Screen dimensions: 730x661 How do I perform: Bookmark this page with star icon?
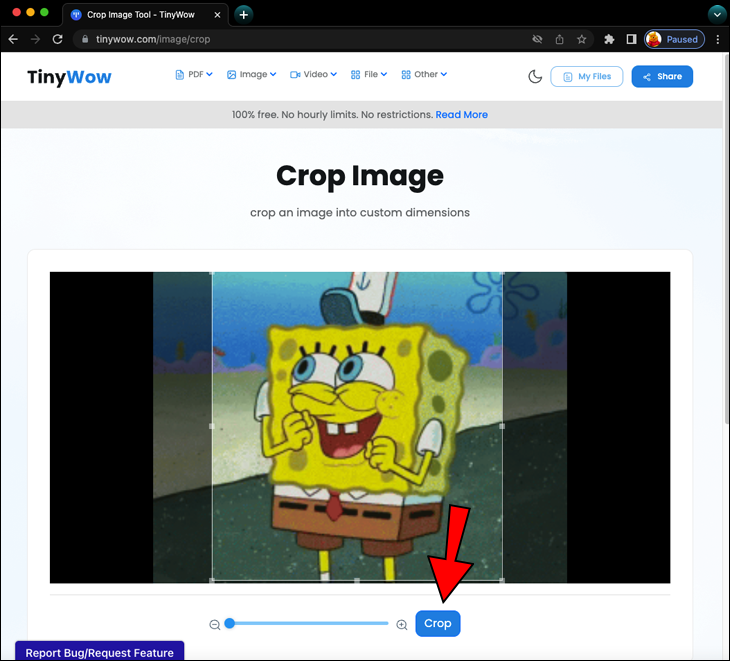coord(581,40)
